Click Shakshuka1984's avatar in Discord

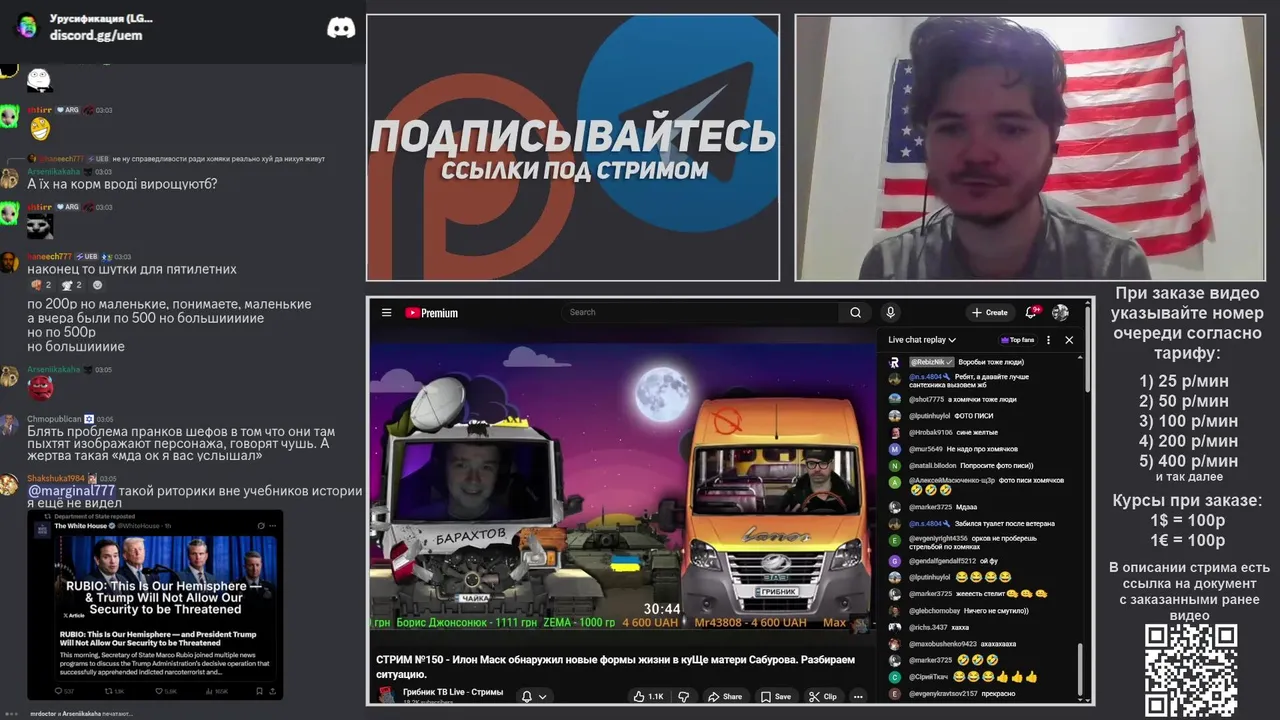9,485
